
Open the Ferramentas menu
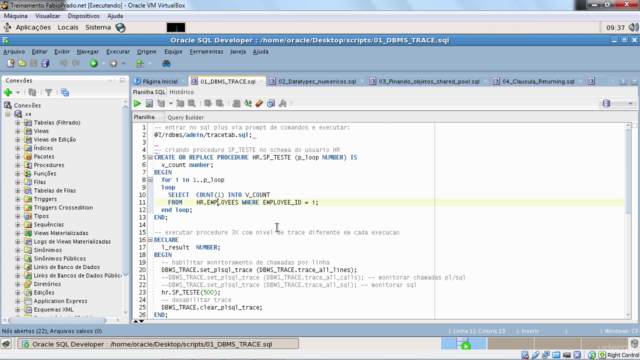206,51
